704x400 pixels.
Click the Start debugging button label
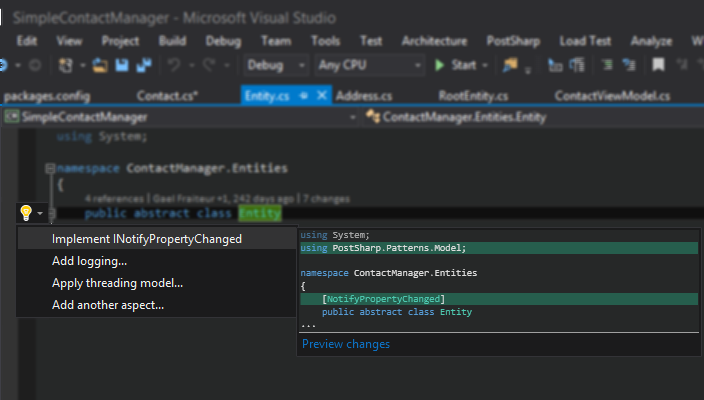pyautogui.click(x=463, y=65)
